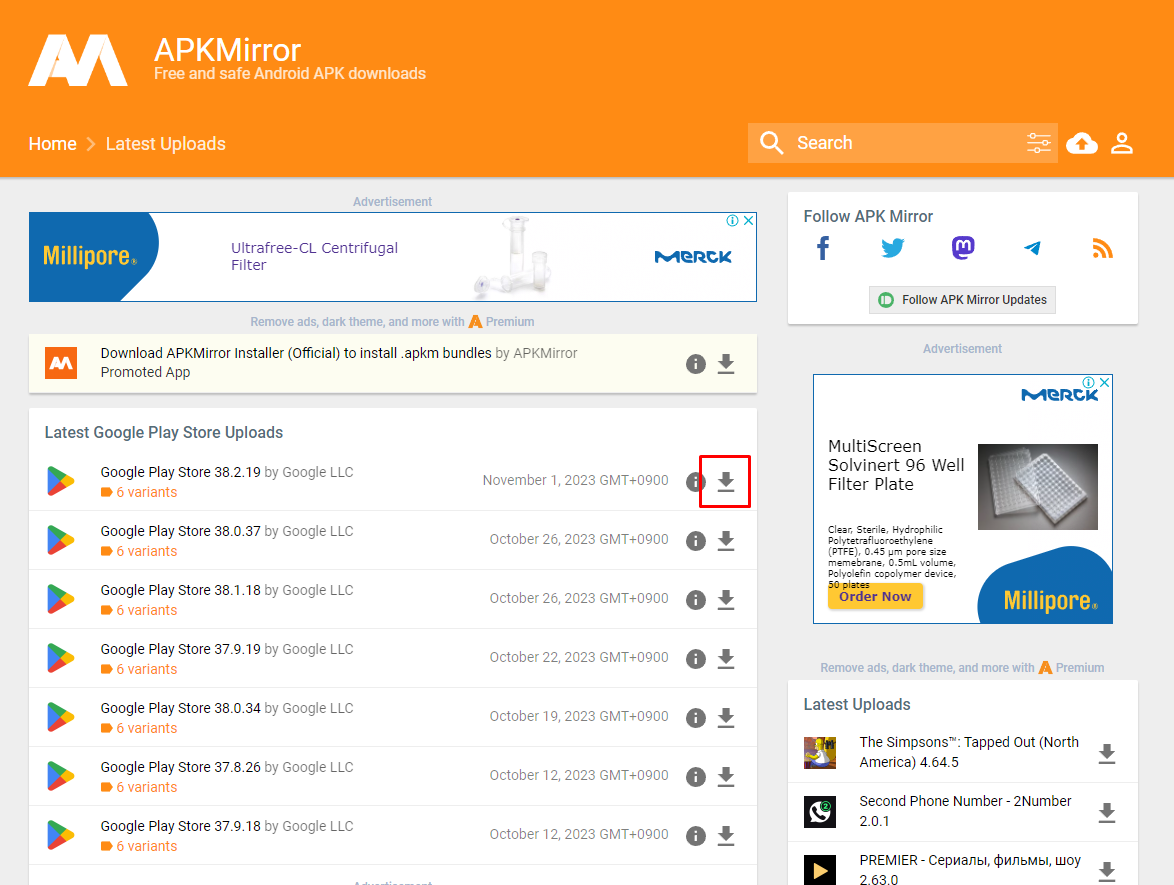1174x885 pixels.
Task: Open Google Play Store 38.2.19 page
Action: click(180, 472)
